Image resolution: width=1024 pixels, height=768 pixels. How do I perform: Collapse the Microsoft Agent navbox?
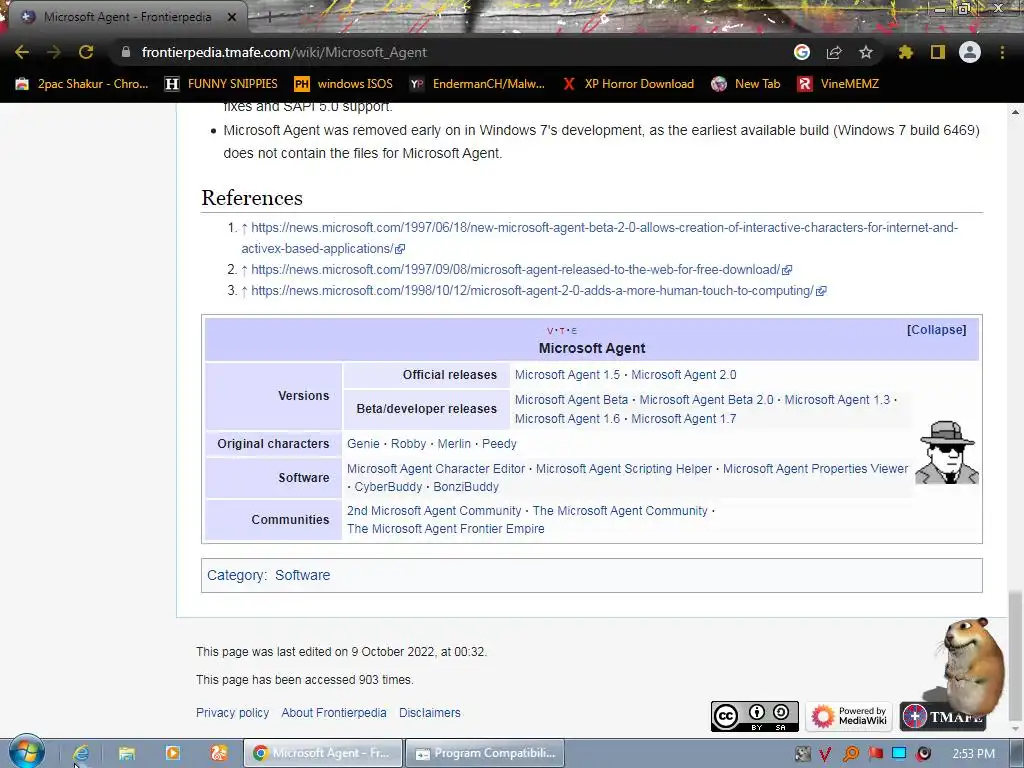[936, 330]
